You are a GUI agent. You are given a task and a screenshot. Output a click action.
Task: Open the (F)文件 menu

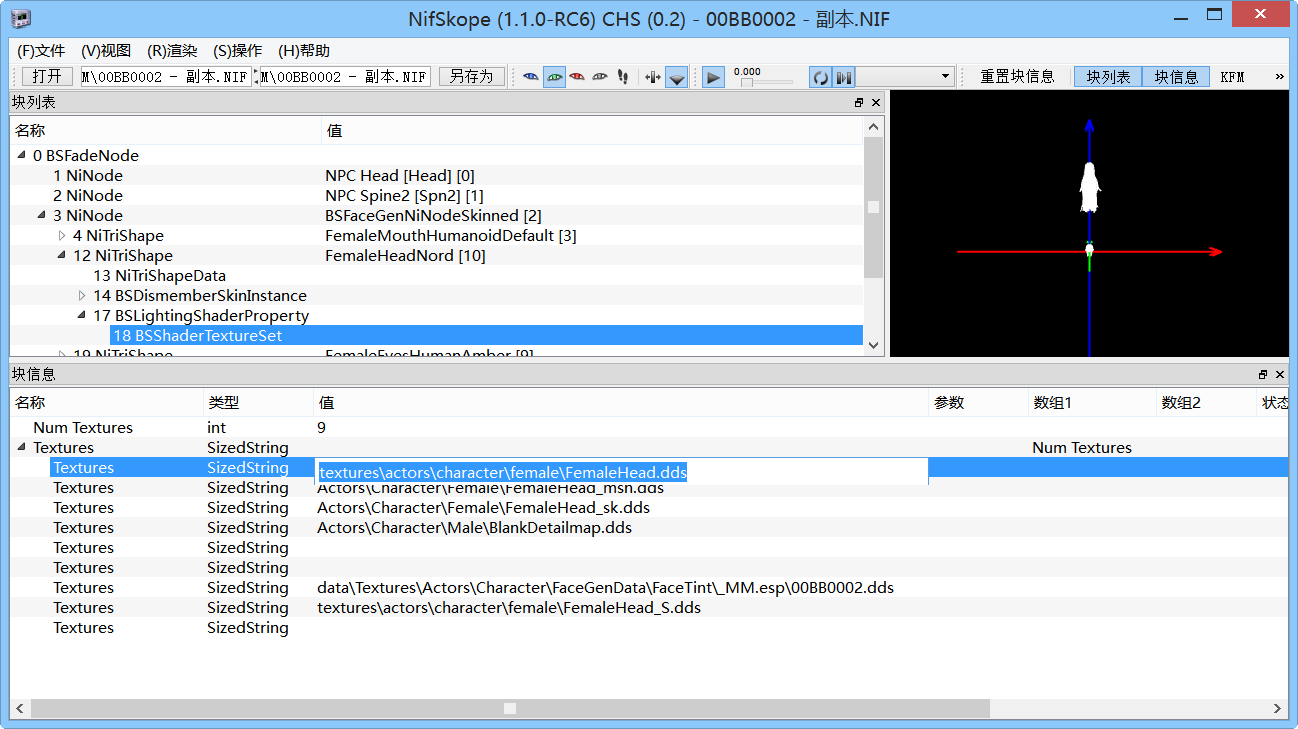(41, 51)
